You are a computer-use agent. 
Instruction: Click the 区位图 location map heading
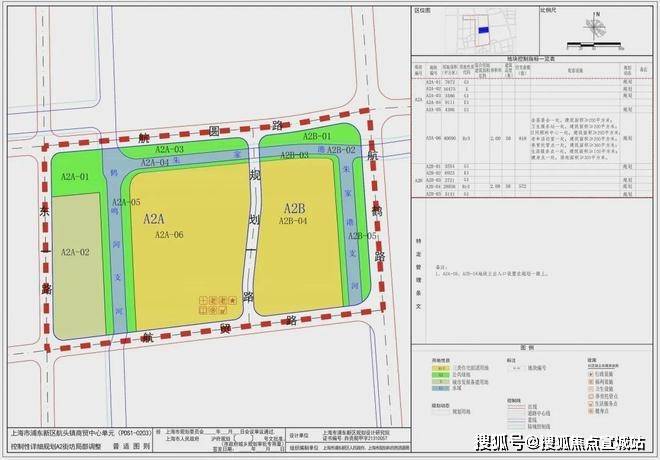coord(423,10)
